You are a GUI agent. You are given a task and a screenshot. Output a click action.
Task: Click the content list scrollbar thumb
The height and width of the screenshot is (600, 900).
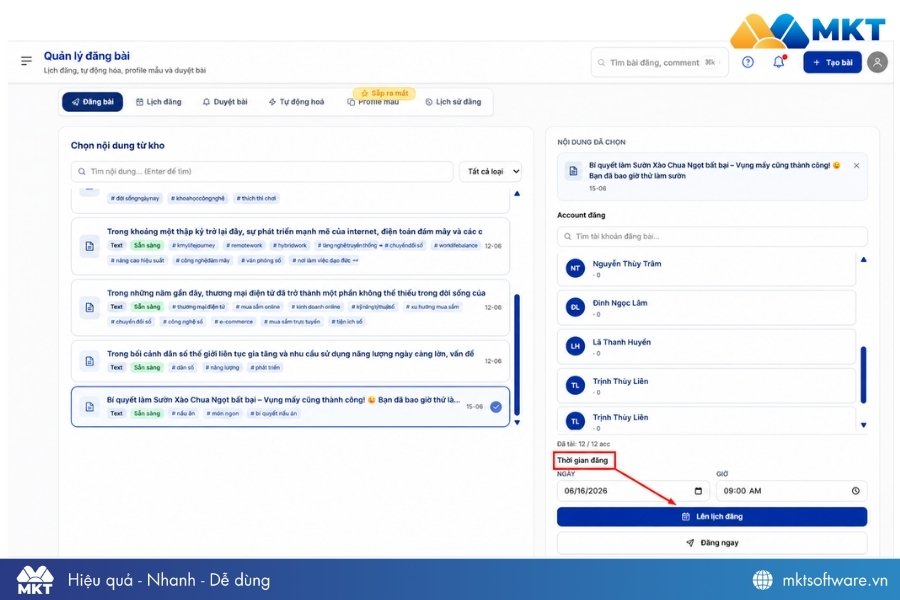pos(517,354)
